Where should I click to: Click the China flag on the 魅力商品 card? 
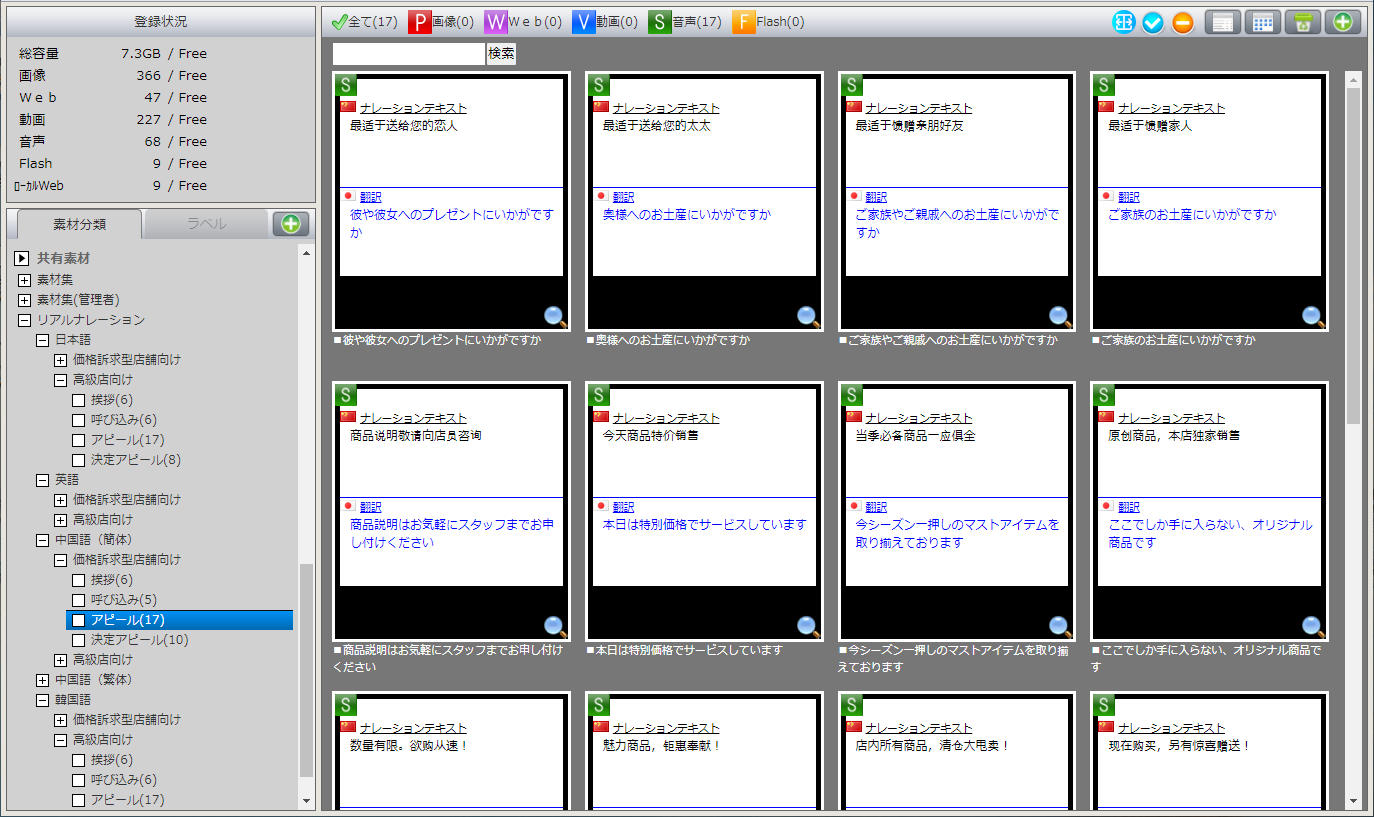pos(601,726)
